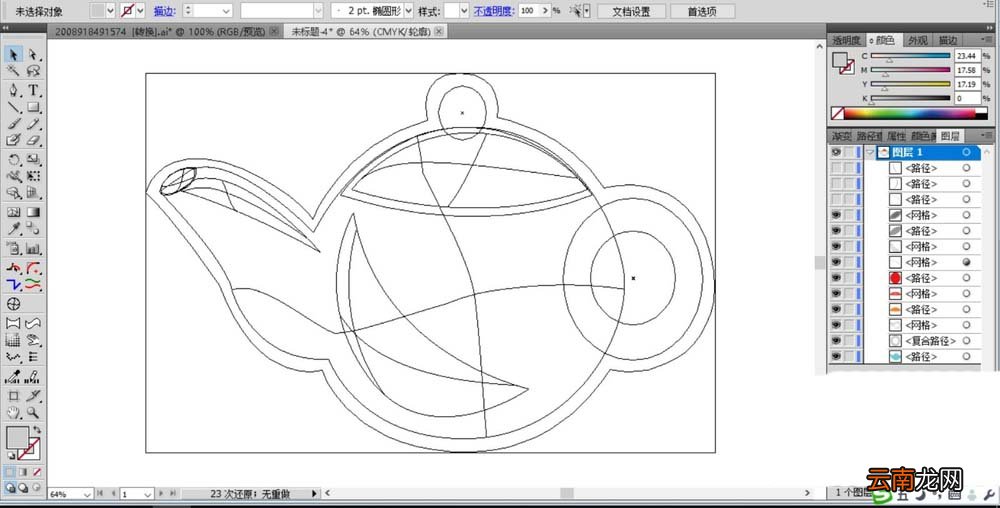The image size is (1000, 508).
Task: Select the Paintbrush tool
Action: (13, 124)
